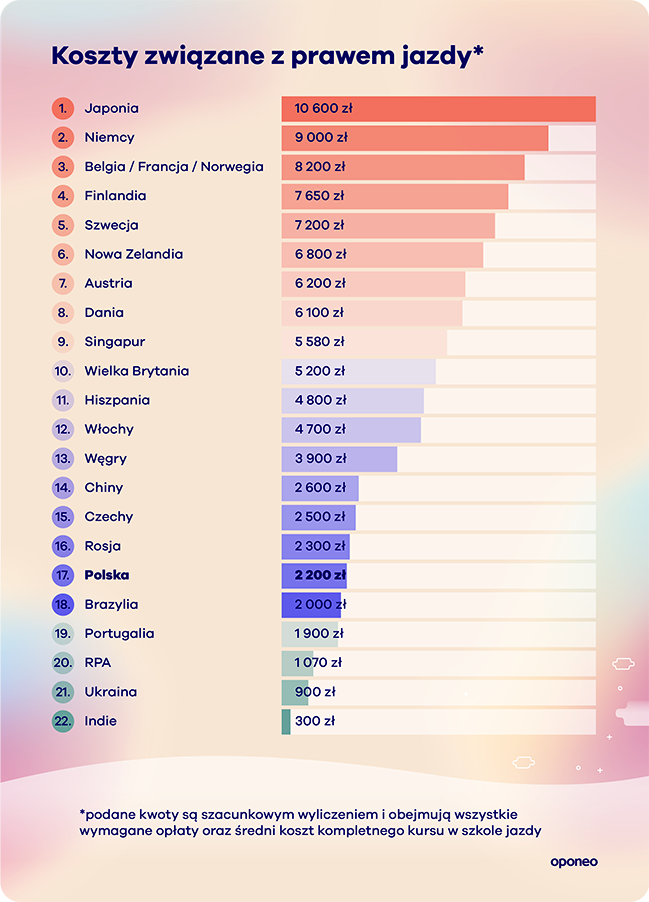Select the "Belgia / Francja / Norwegia" label

pos(174,167)
